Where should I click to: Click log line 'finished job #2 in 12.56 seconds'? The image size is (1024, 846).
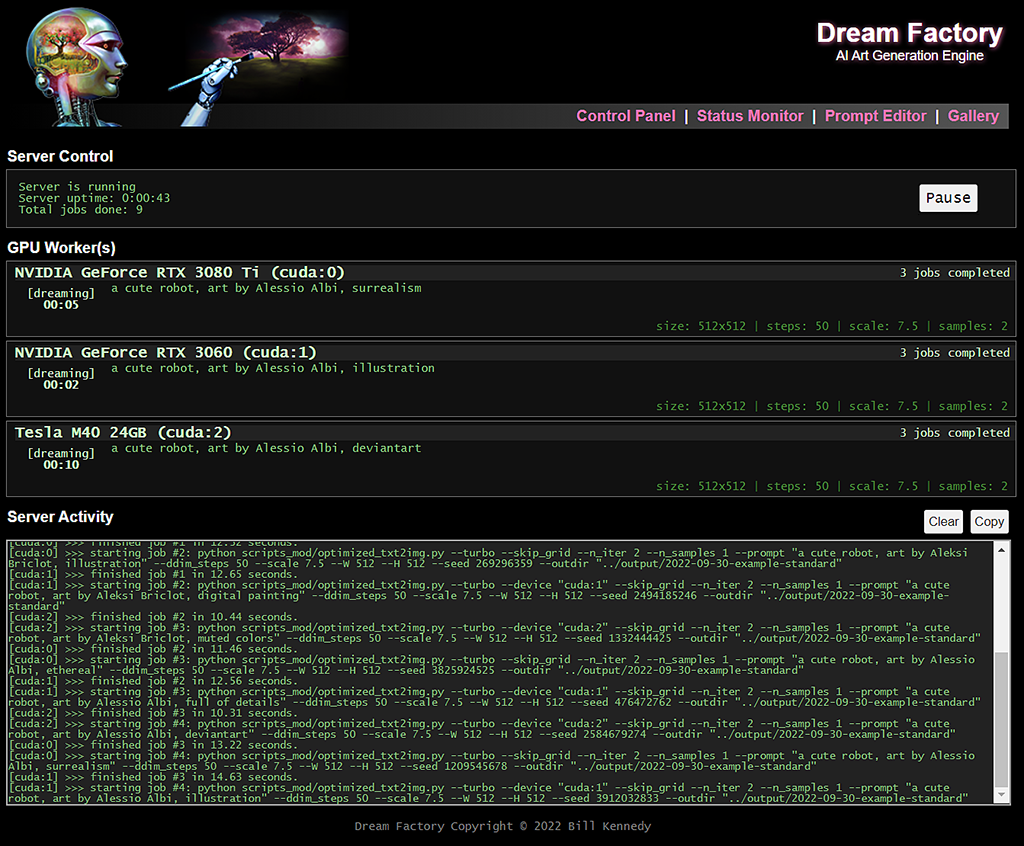(153, 681)
